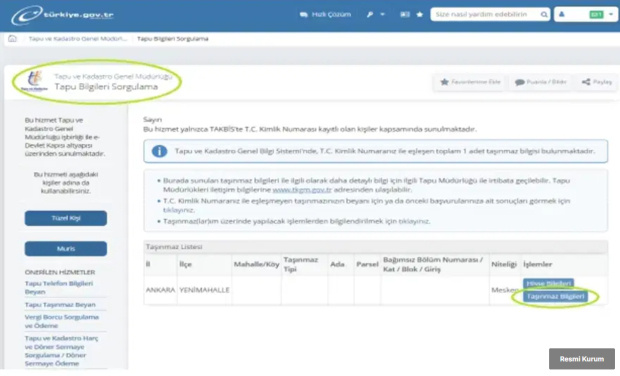
Task: Click the Mesken cell in Niteliği column
Action: click(x=505, y=290)
